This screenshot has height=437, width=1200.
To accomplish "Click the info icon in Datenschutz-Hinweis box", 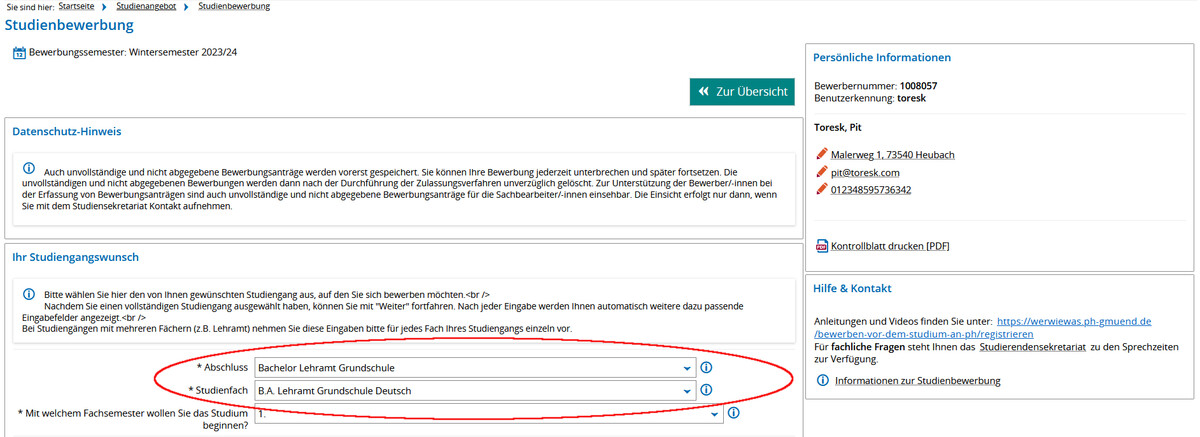I will pyautogui.click(x=29, y=168).
